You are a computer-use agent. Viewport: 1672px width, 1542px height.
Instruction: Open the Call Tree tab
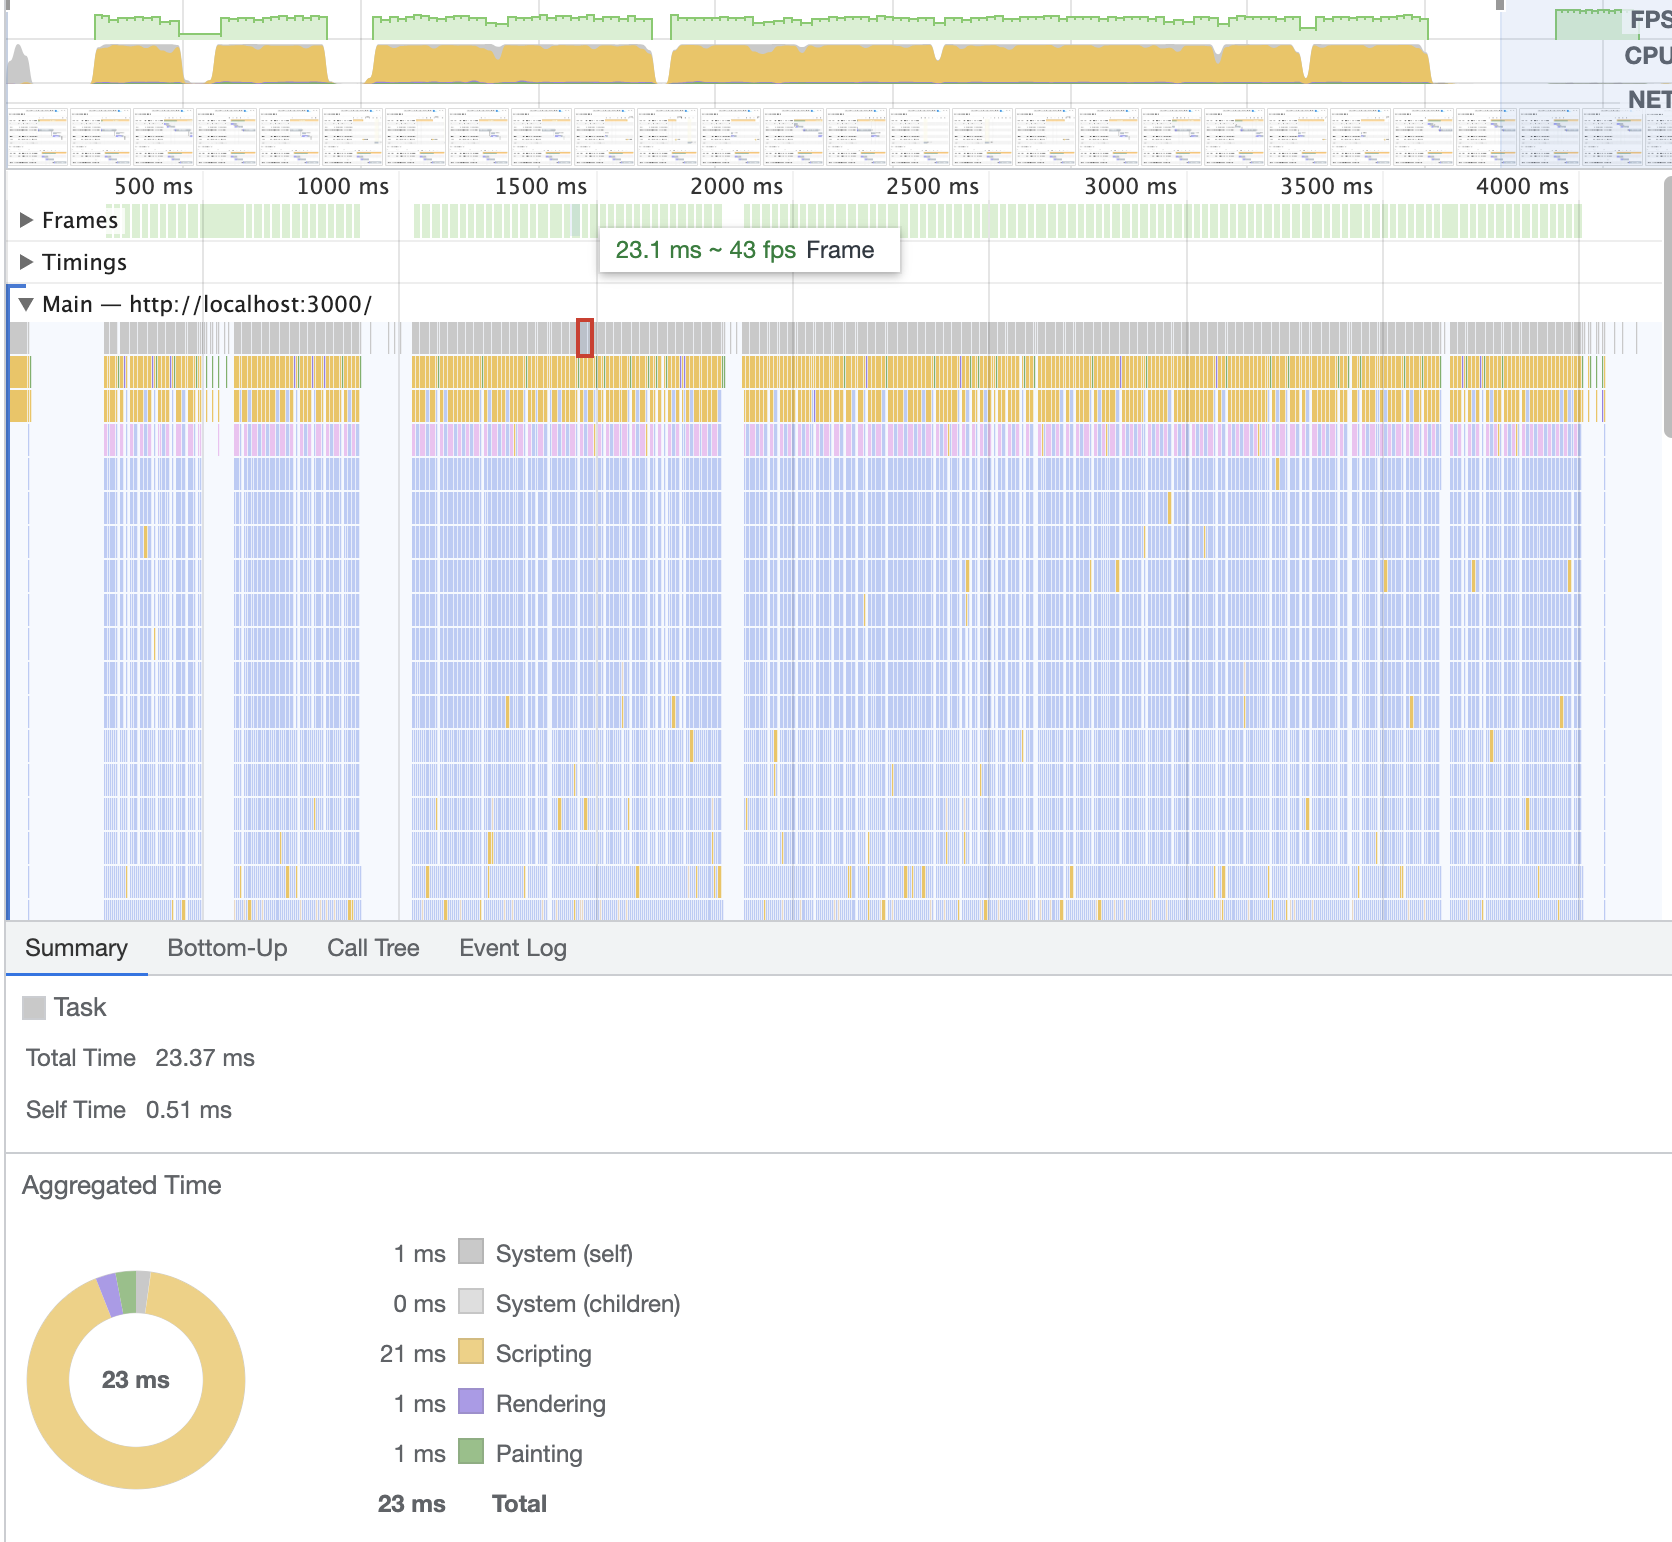click(373, 948)
